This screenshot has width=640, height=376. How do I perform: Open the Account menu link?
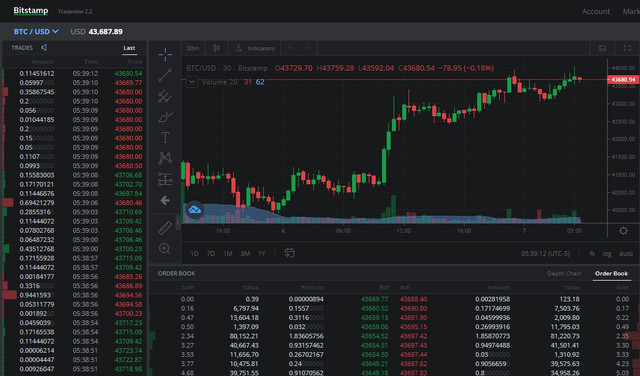click(596, 11)
